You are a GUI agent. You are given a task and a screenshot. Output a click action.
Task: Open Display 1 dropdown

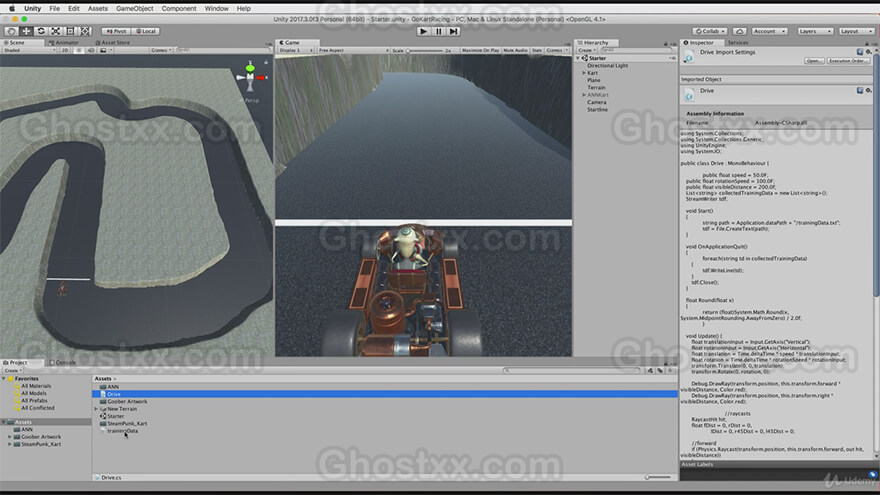tap(296, 51)
